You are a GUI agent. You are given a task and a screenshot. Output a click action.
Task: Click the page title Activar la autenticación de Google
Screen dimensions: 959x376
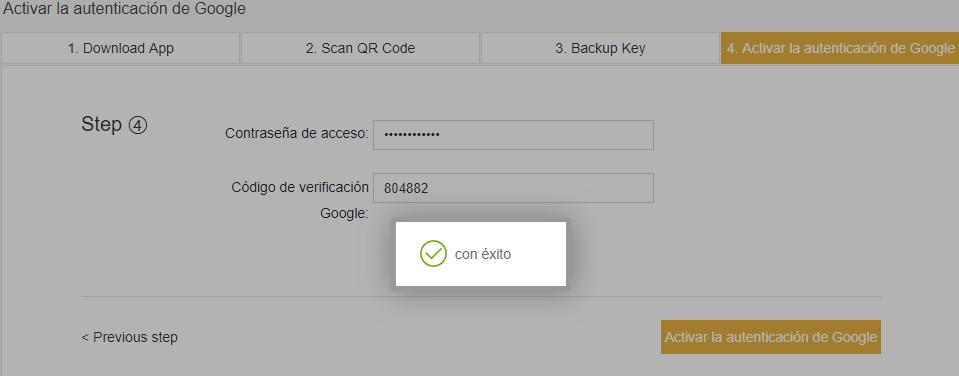(125, 9)
